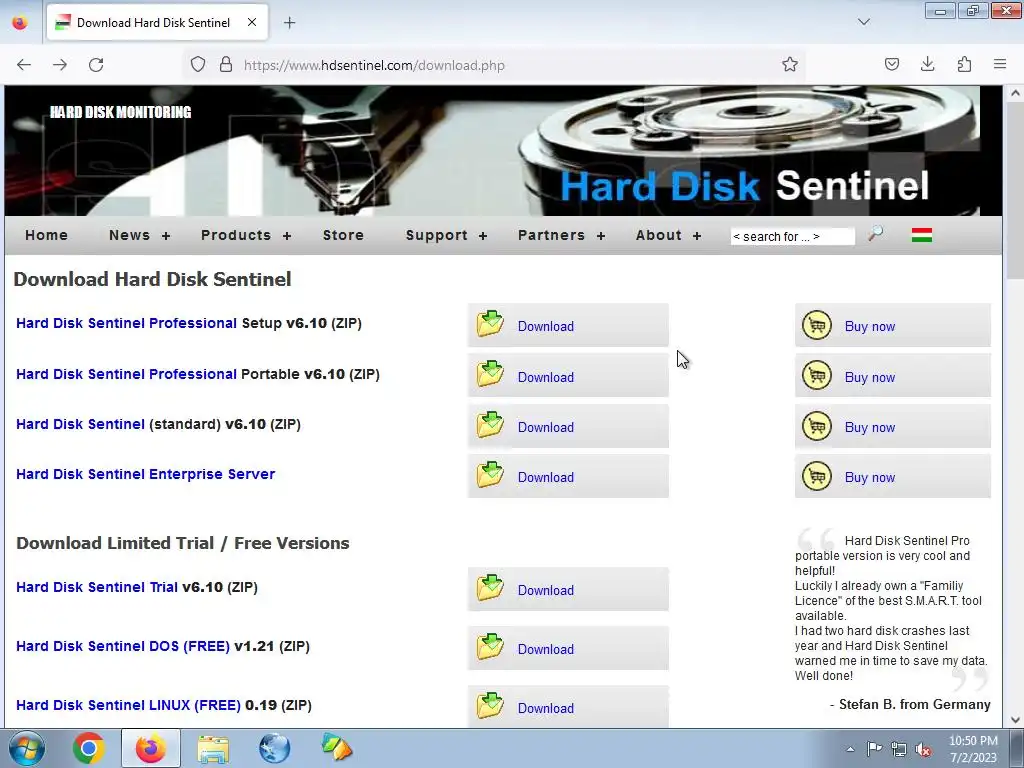Click the site security padlock icon

226,65
